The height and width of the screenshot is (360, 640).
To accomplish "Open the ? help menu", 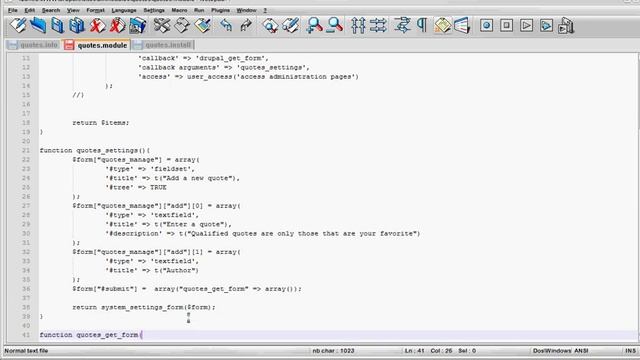I will [x=265, y=10].
